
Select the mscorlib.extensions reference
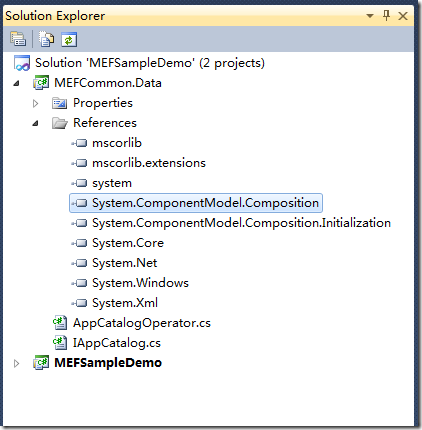(x=149, y=163)
